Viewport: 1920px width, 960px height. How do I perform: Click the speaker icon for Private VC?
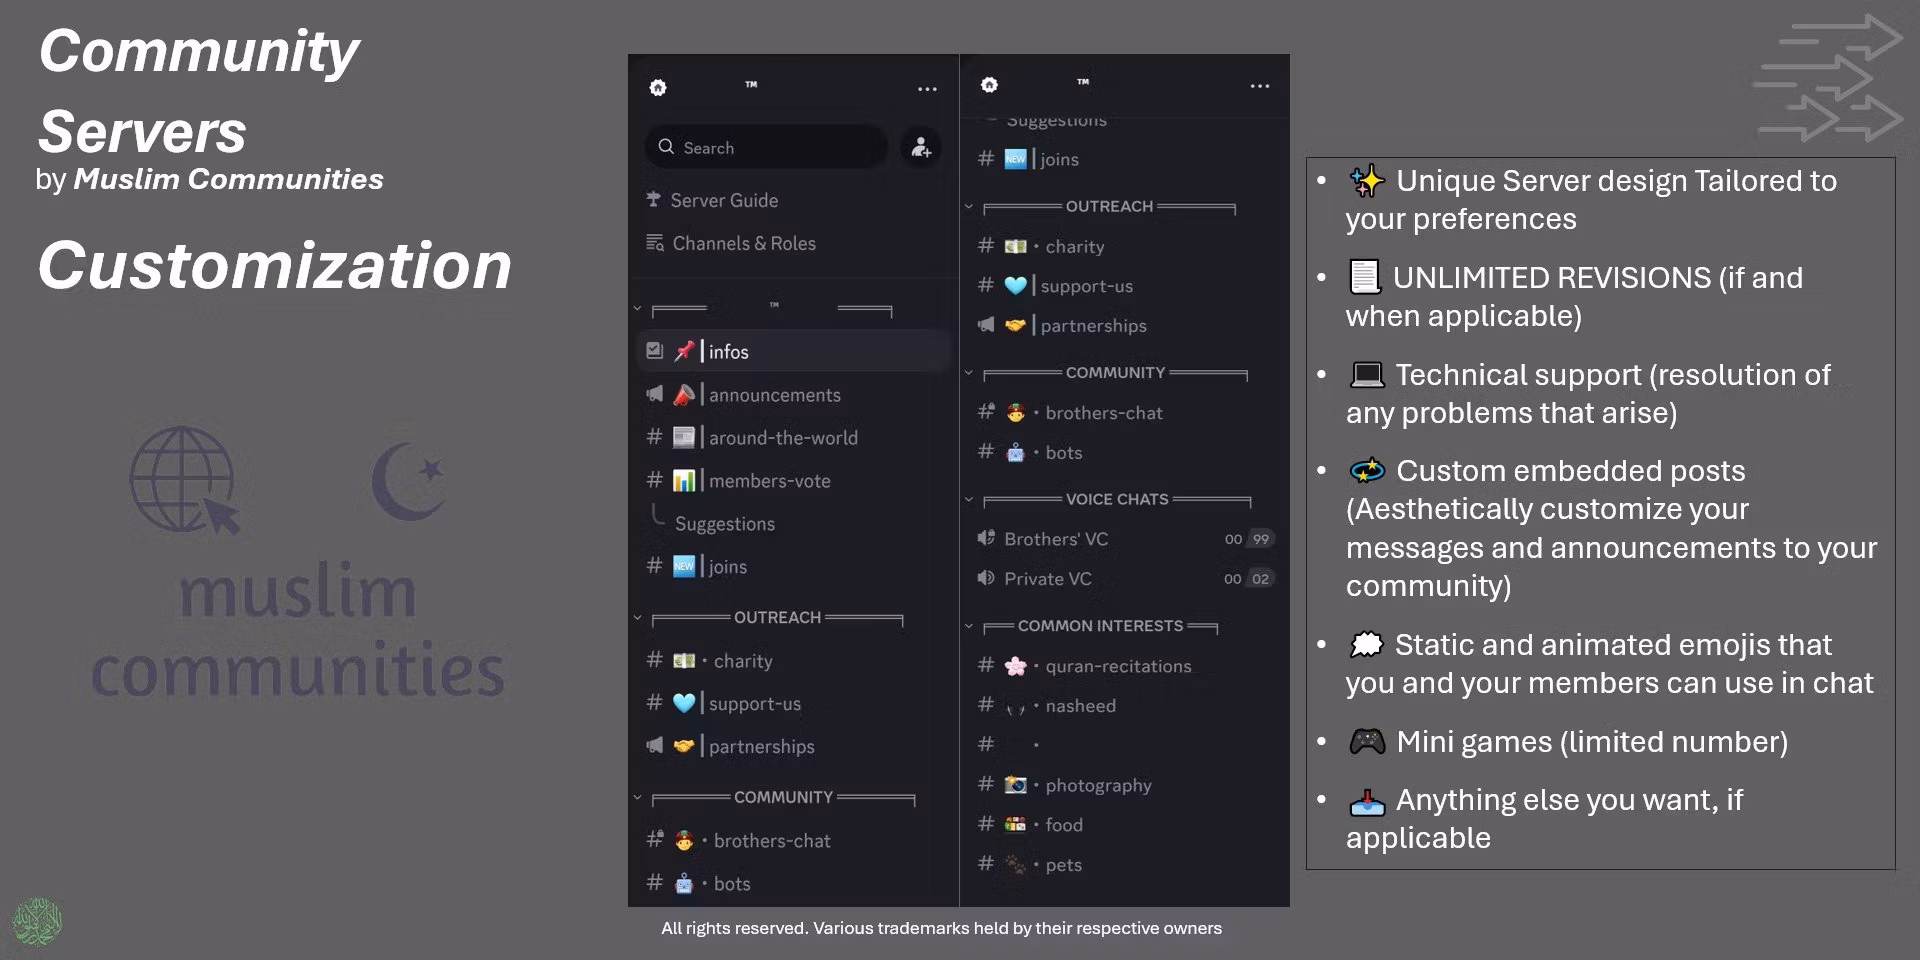(986, 579)
